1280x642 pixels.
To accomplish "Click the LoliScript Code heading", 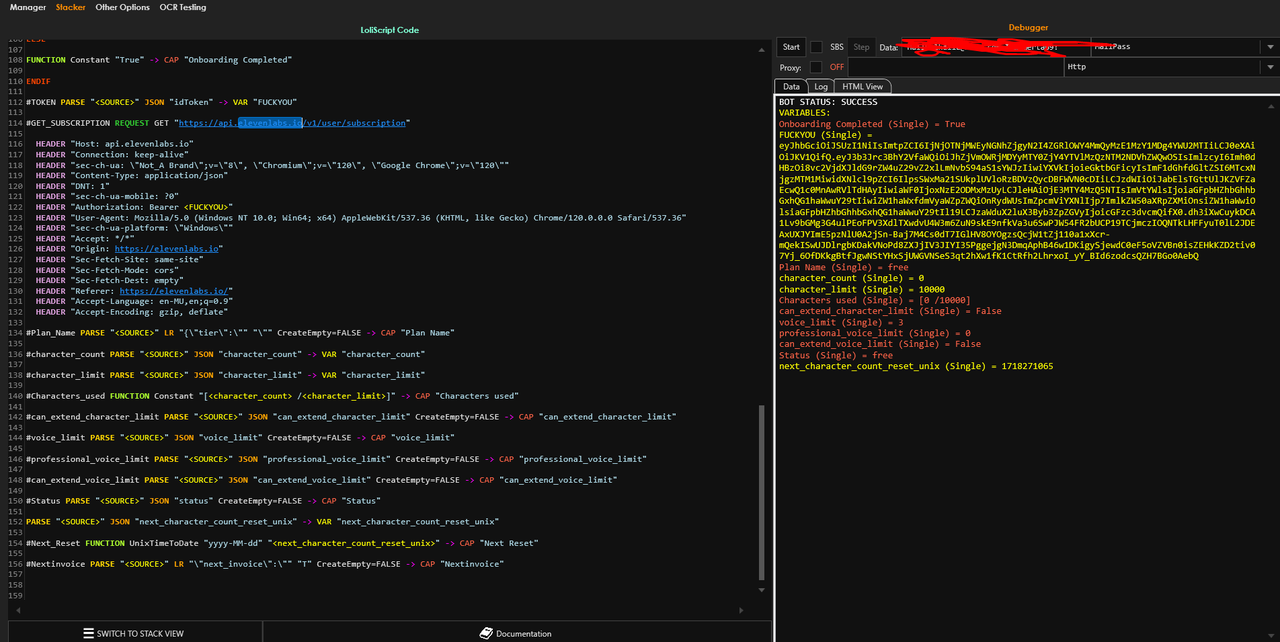I will (x=389, y=30).
